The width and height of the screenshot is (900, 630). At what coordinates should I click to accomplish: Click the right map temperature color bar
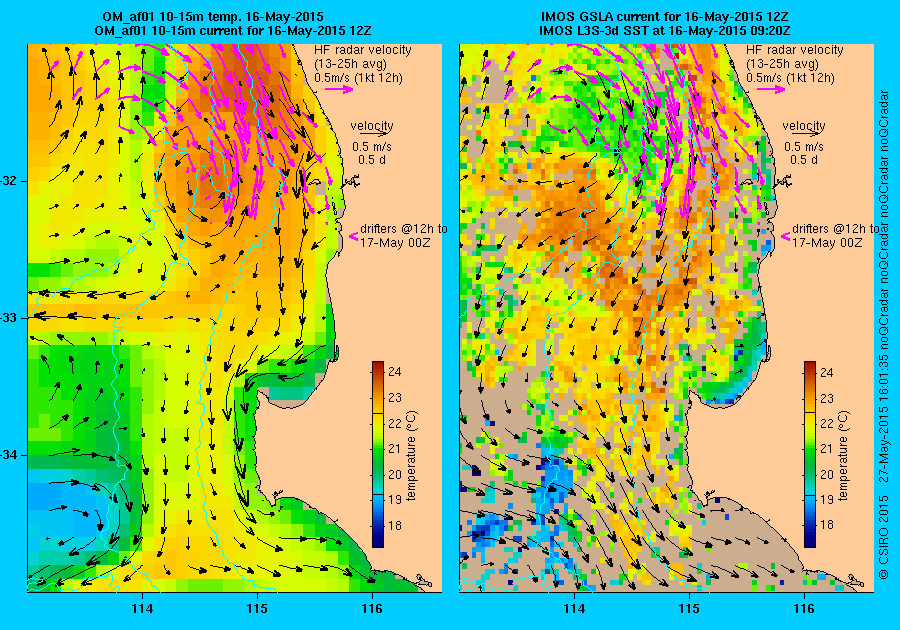(x=810, y=454)
